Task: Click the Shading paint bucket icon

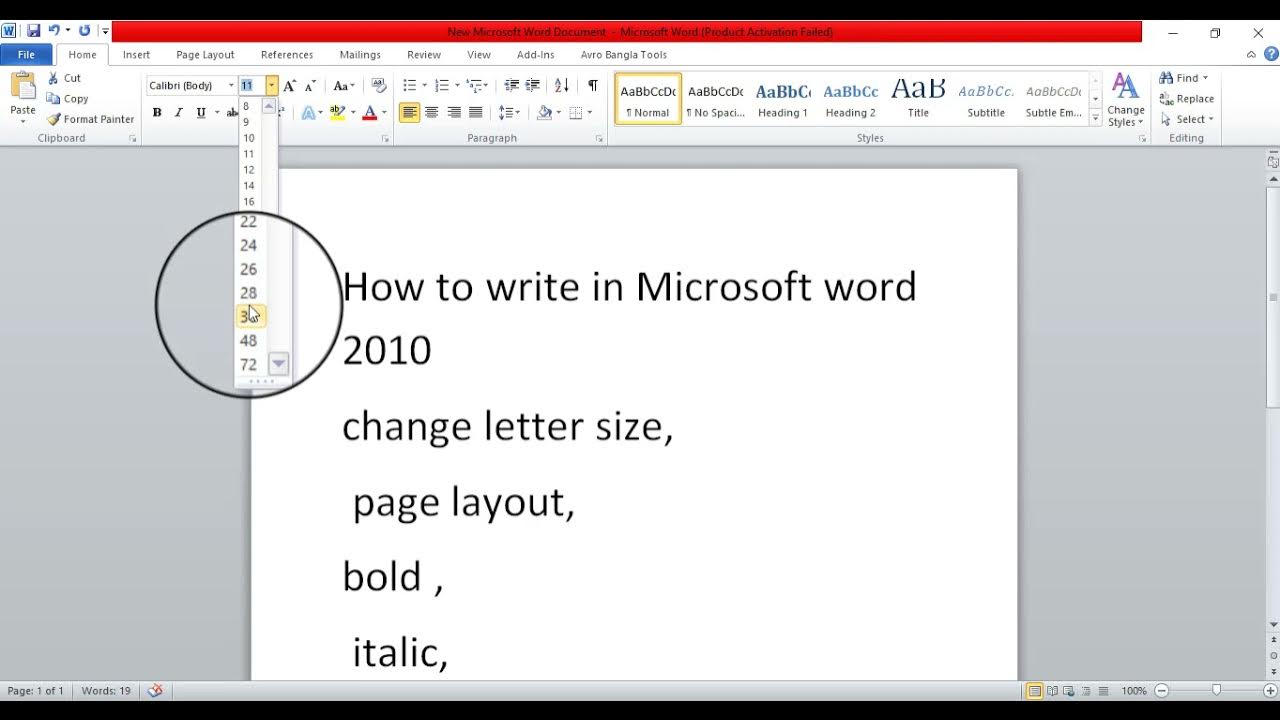Action: [544, 113]
